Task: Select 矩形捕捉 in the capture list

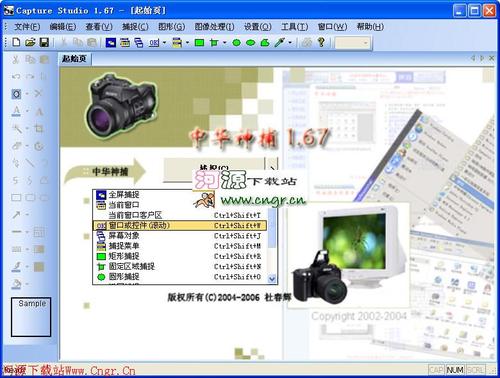Action: tap(180, 256)
